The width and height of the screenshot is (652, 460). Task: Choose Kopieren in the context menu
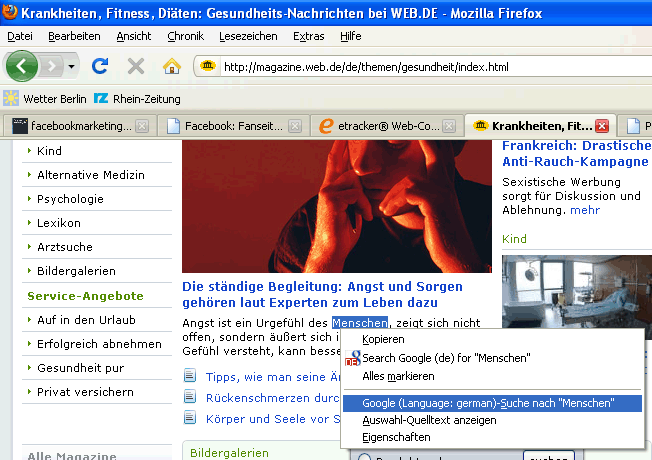492,339
